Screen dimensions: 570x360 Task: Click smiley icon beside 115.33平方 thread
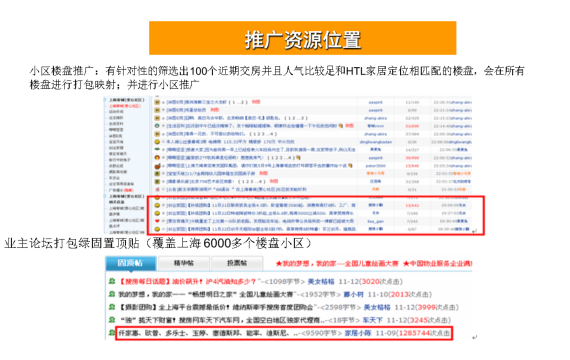point(157,141)
